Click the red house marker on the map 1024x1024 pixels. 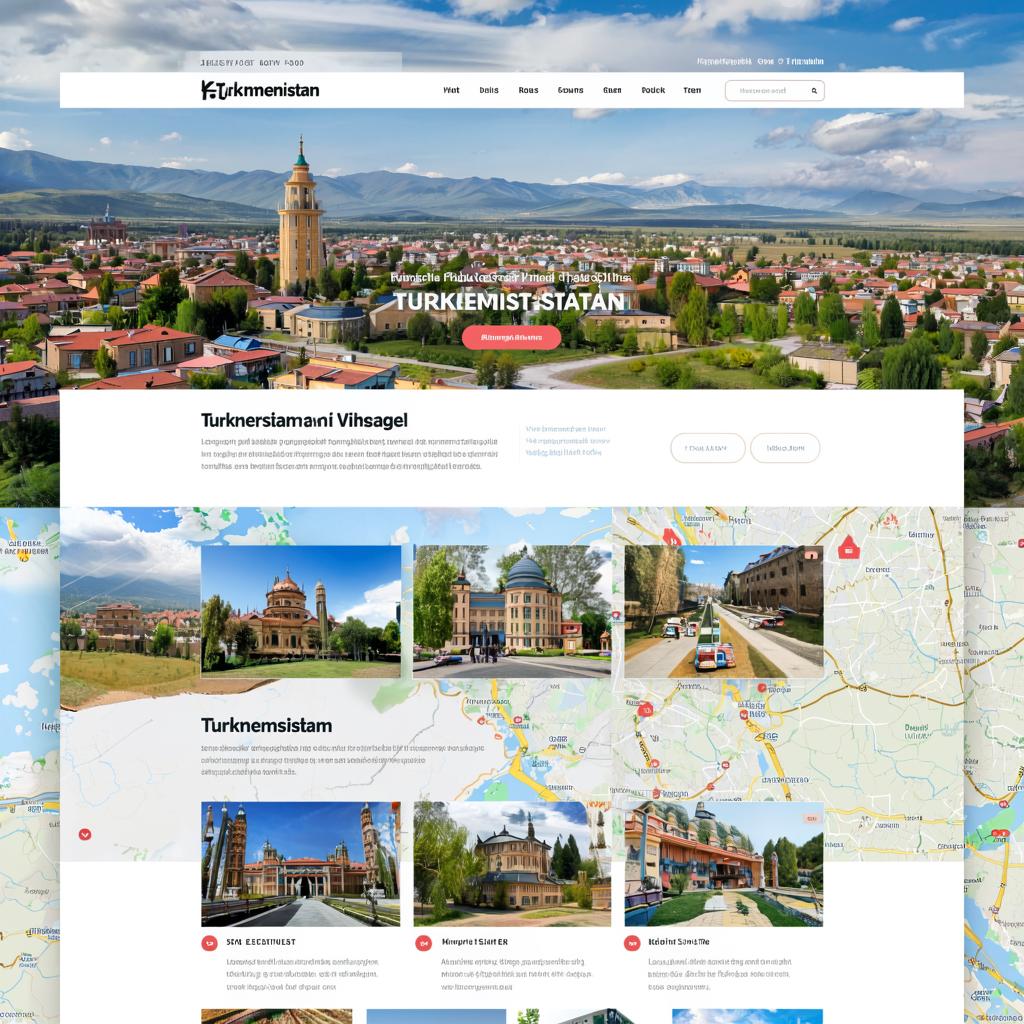pyautogui.click(x=848, y=547)
